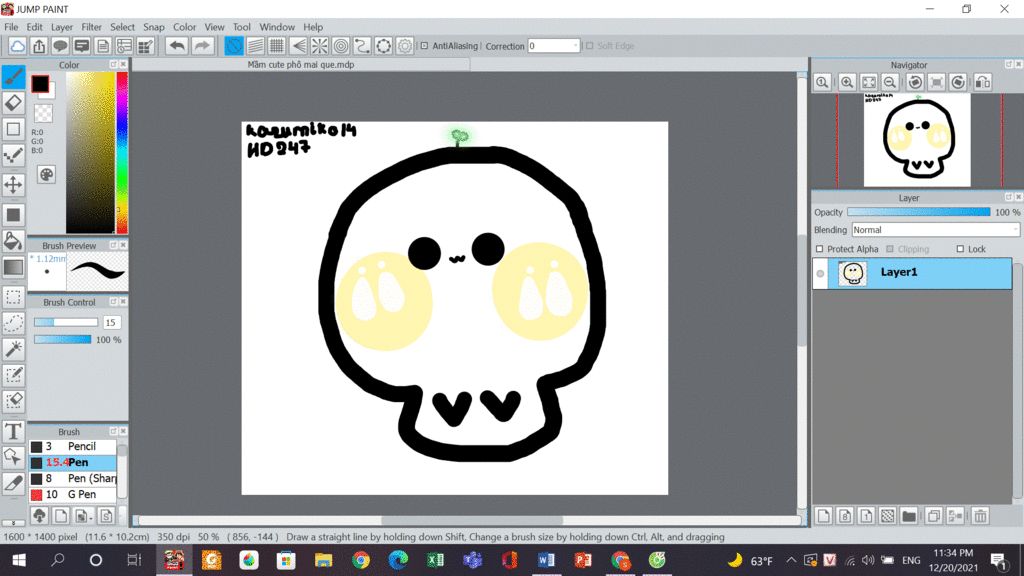Open Excel from the taskbar

[435, 560]
